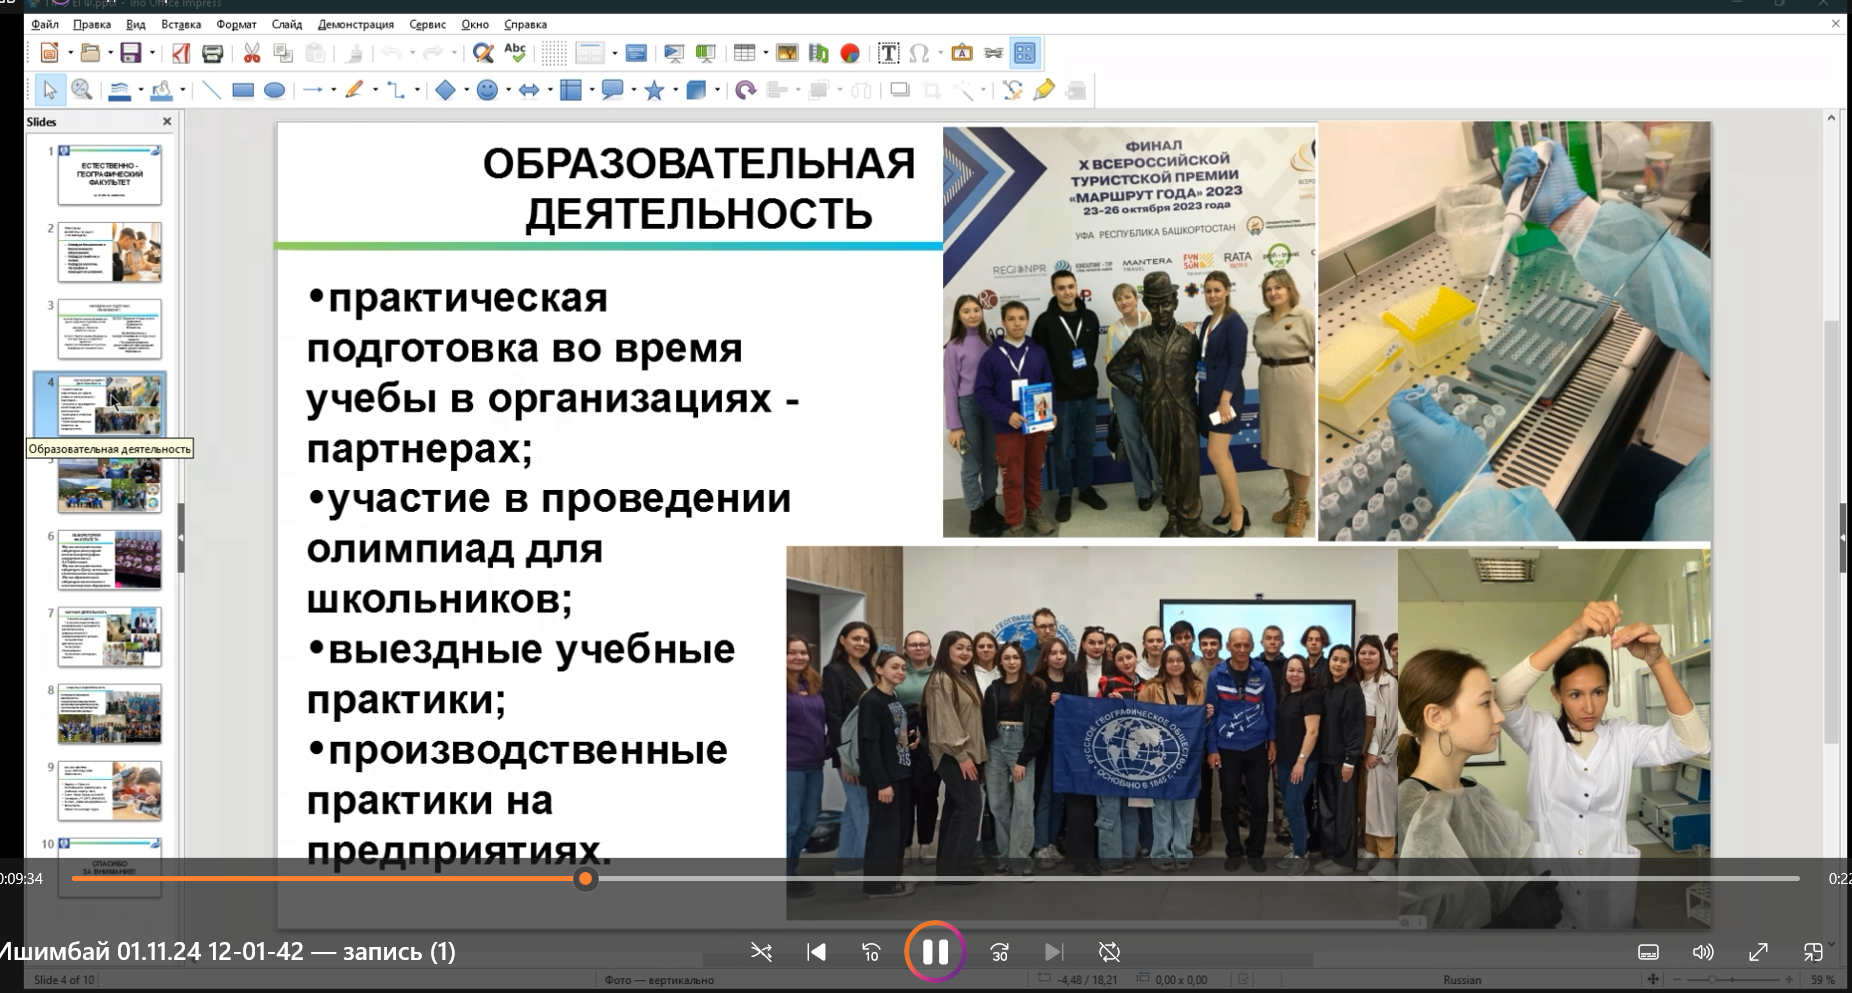This screenshot has height=993, width=1852.
Task: Click the Save document icon
Action: (130, 53)
